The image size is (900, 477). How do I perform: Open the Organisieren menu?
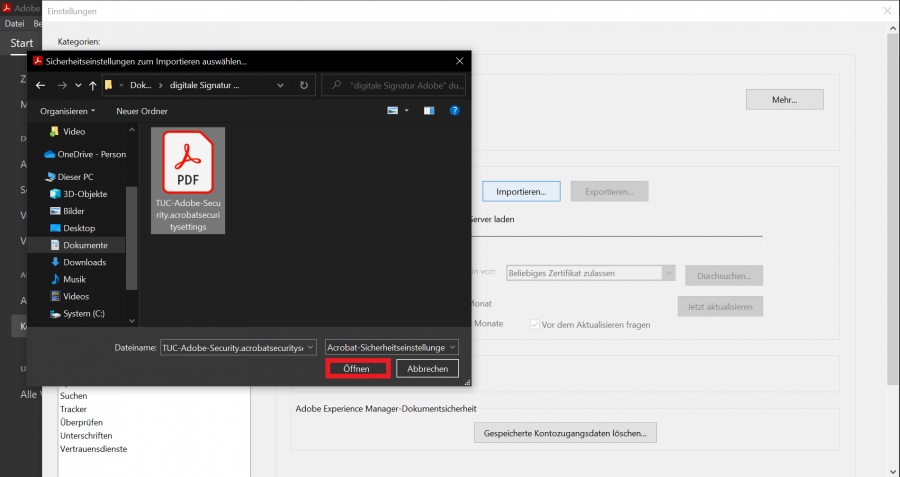click(x=67, y=111)
